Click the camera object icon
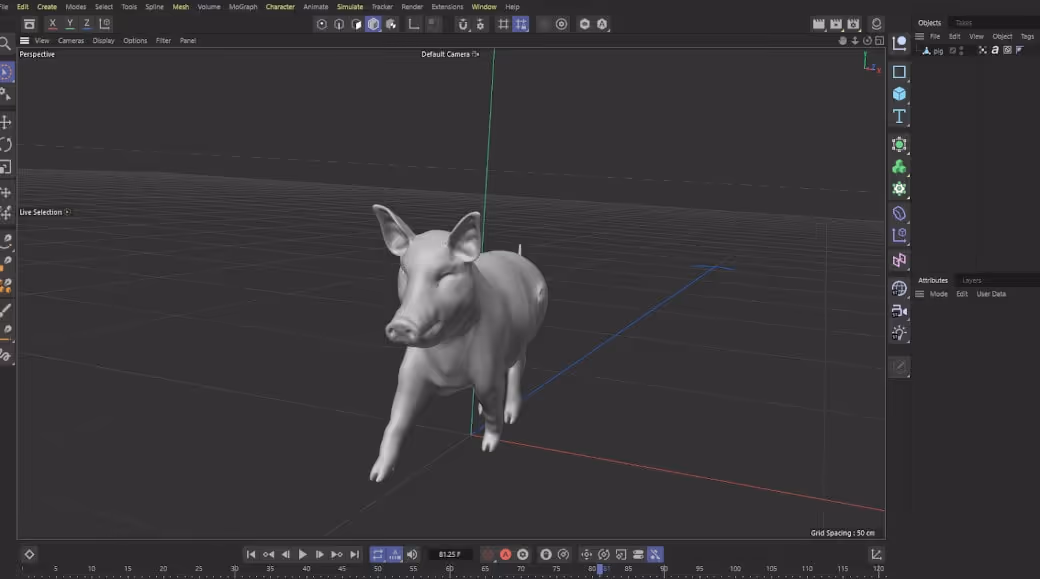Image resolution: width=1040 pixels, height=579 pixels. pyautogui.click(x=899, y=310)
